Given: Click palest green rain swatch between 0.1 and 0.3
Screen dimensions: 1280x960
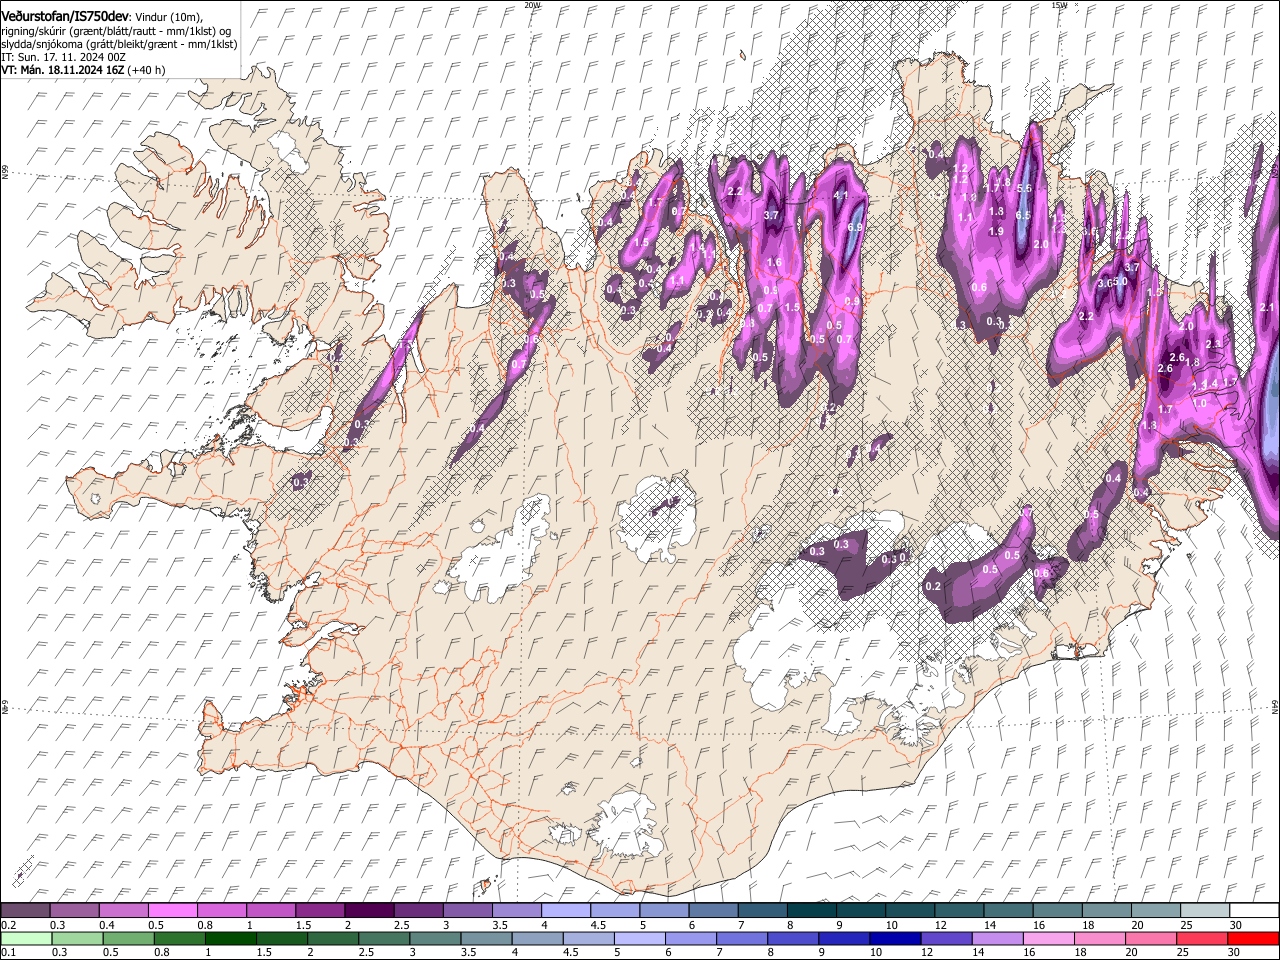Looking at the screenshot, I should click(x=26, y=938).
